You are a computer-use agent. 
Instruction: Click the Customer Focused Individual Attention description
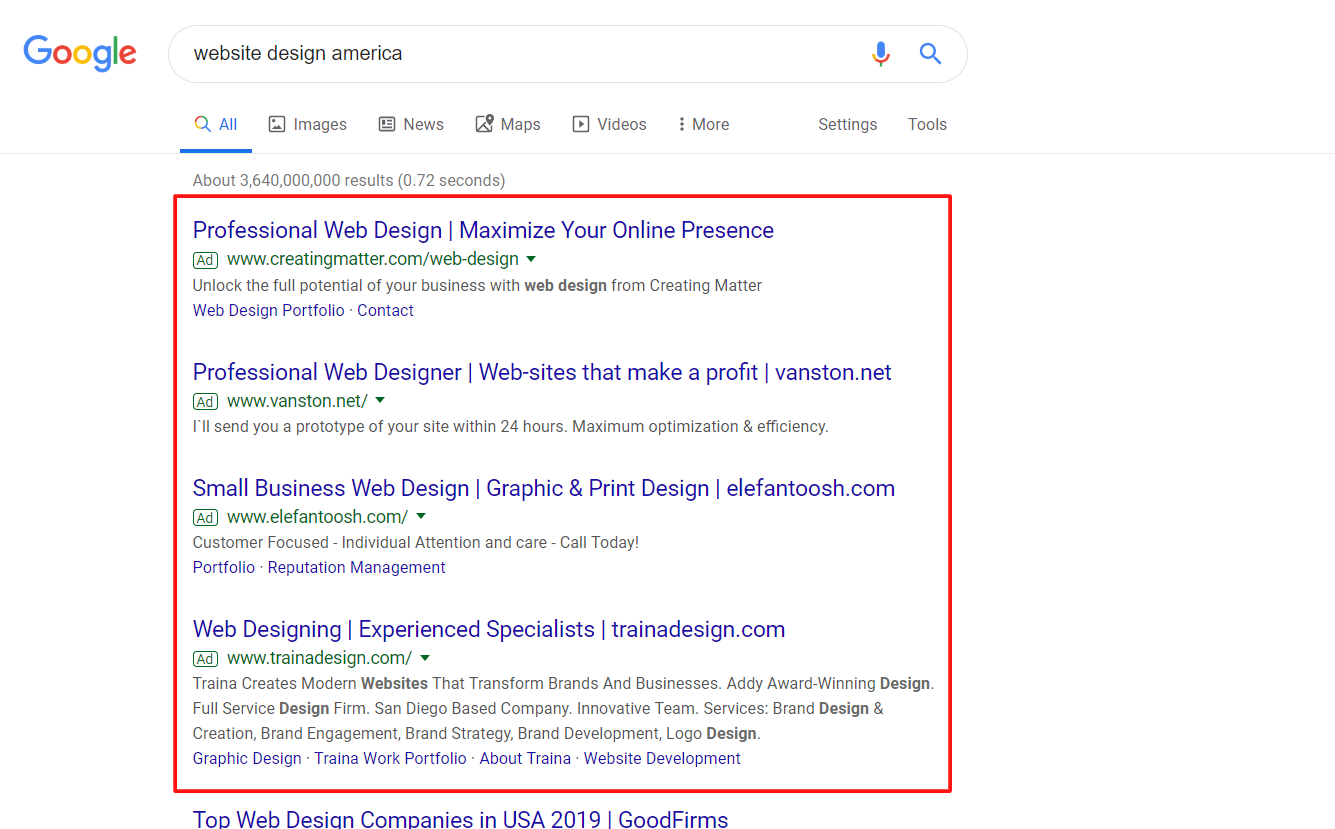(416, 542)
